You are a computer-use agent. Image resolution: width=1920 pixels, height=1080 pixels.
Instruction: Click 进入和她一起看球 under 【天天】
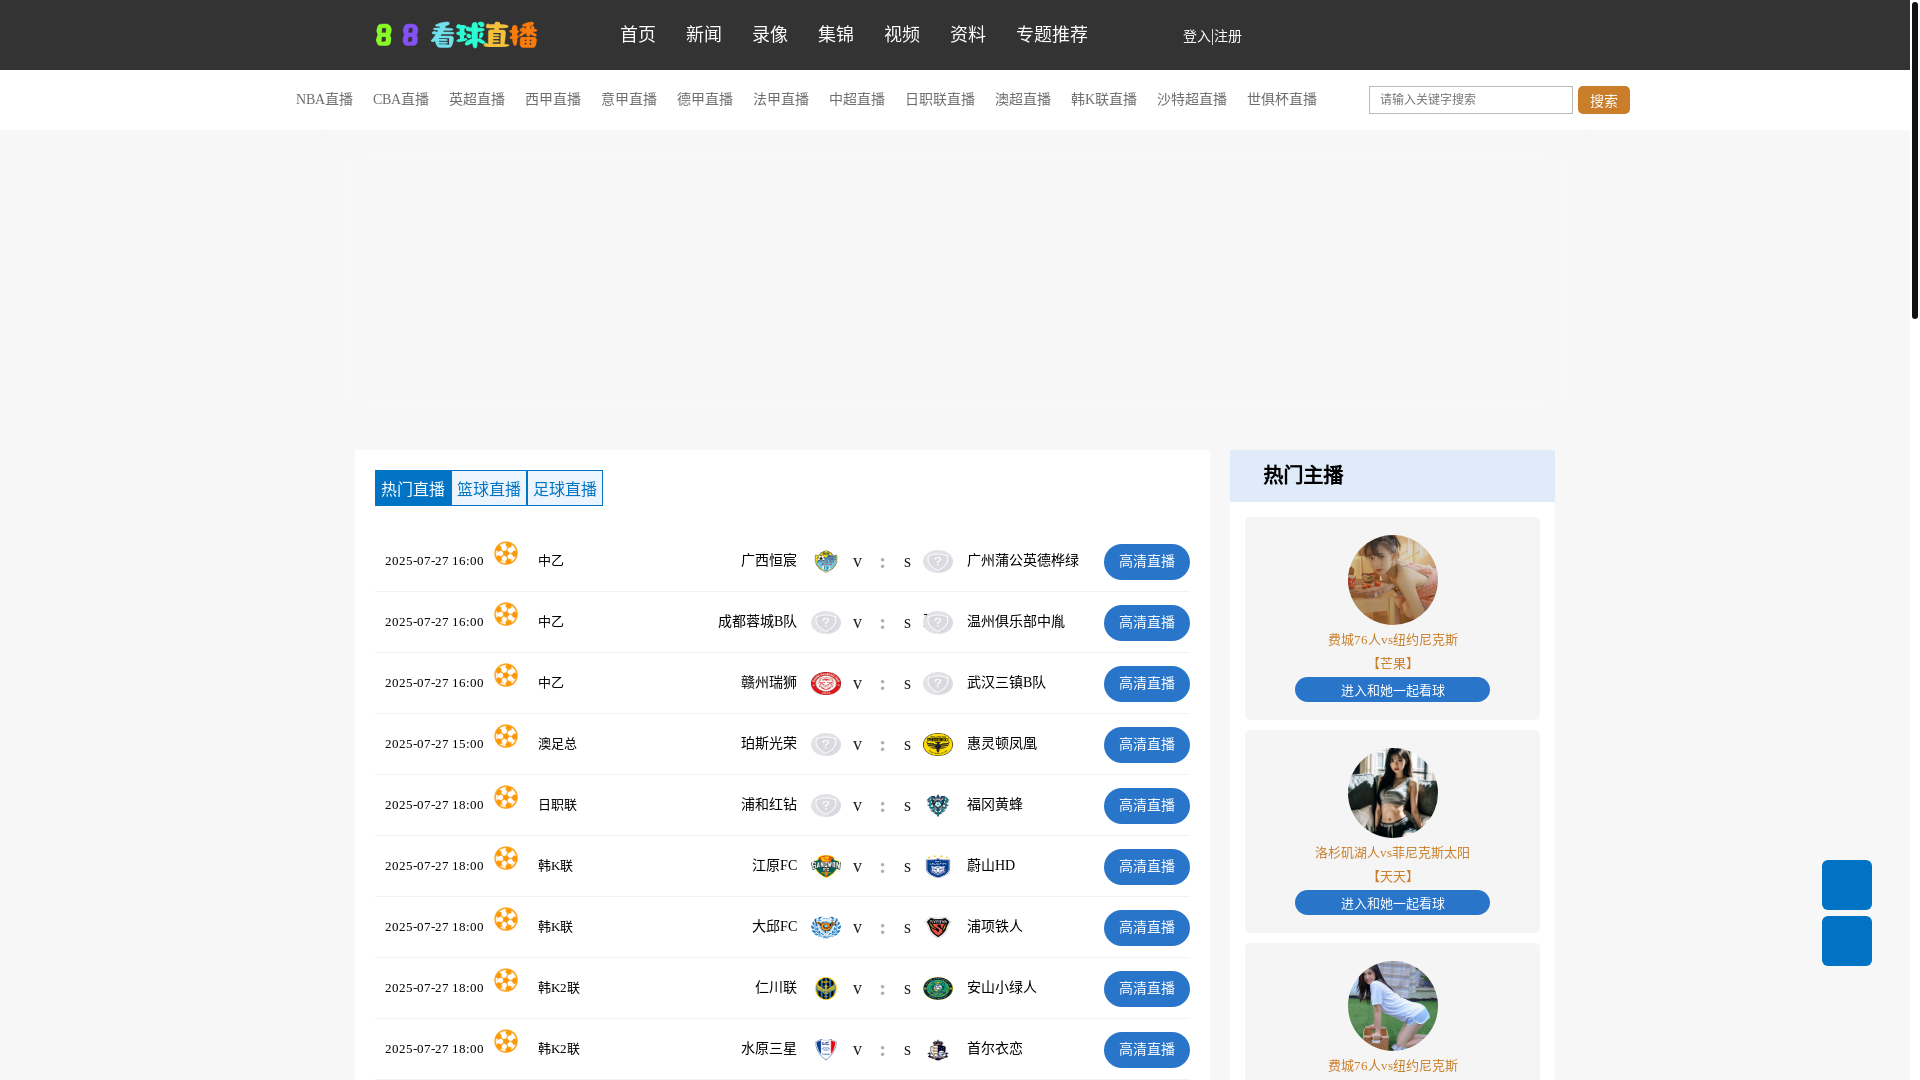[1393, 903]
